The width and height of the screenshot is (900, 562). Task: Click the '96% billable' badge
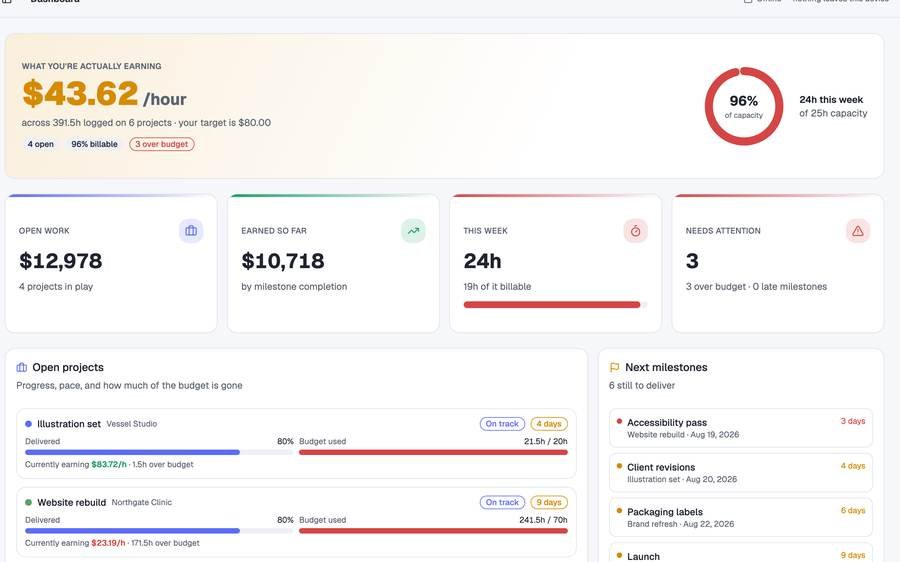(94, 144)
